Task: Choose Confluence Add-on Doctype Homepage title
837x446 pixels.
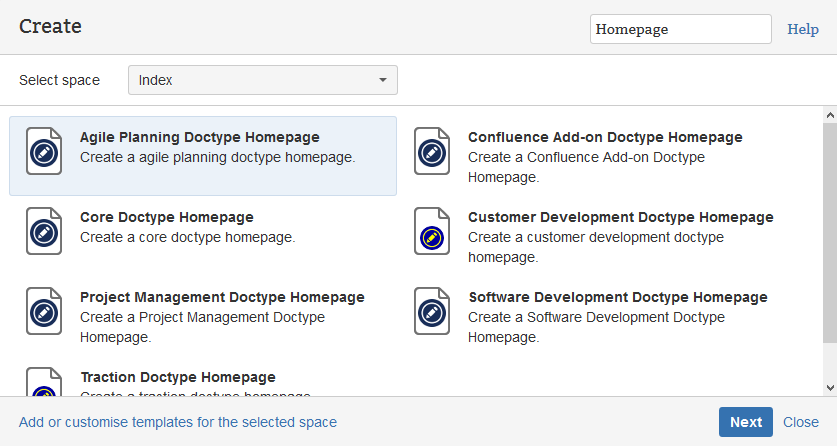Action: click(604, 137)
